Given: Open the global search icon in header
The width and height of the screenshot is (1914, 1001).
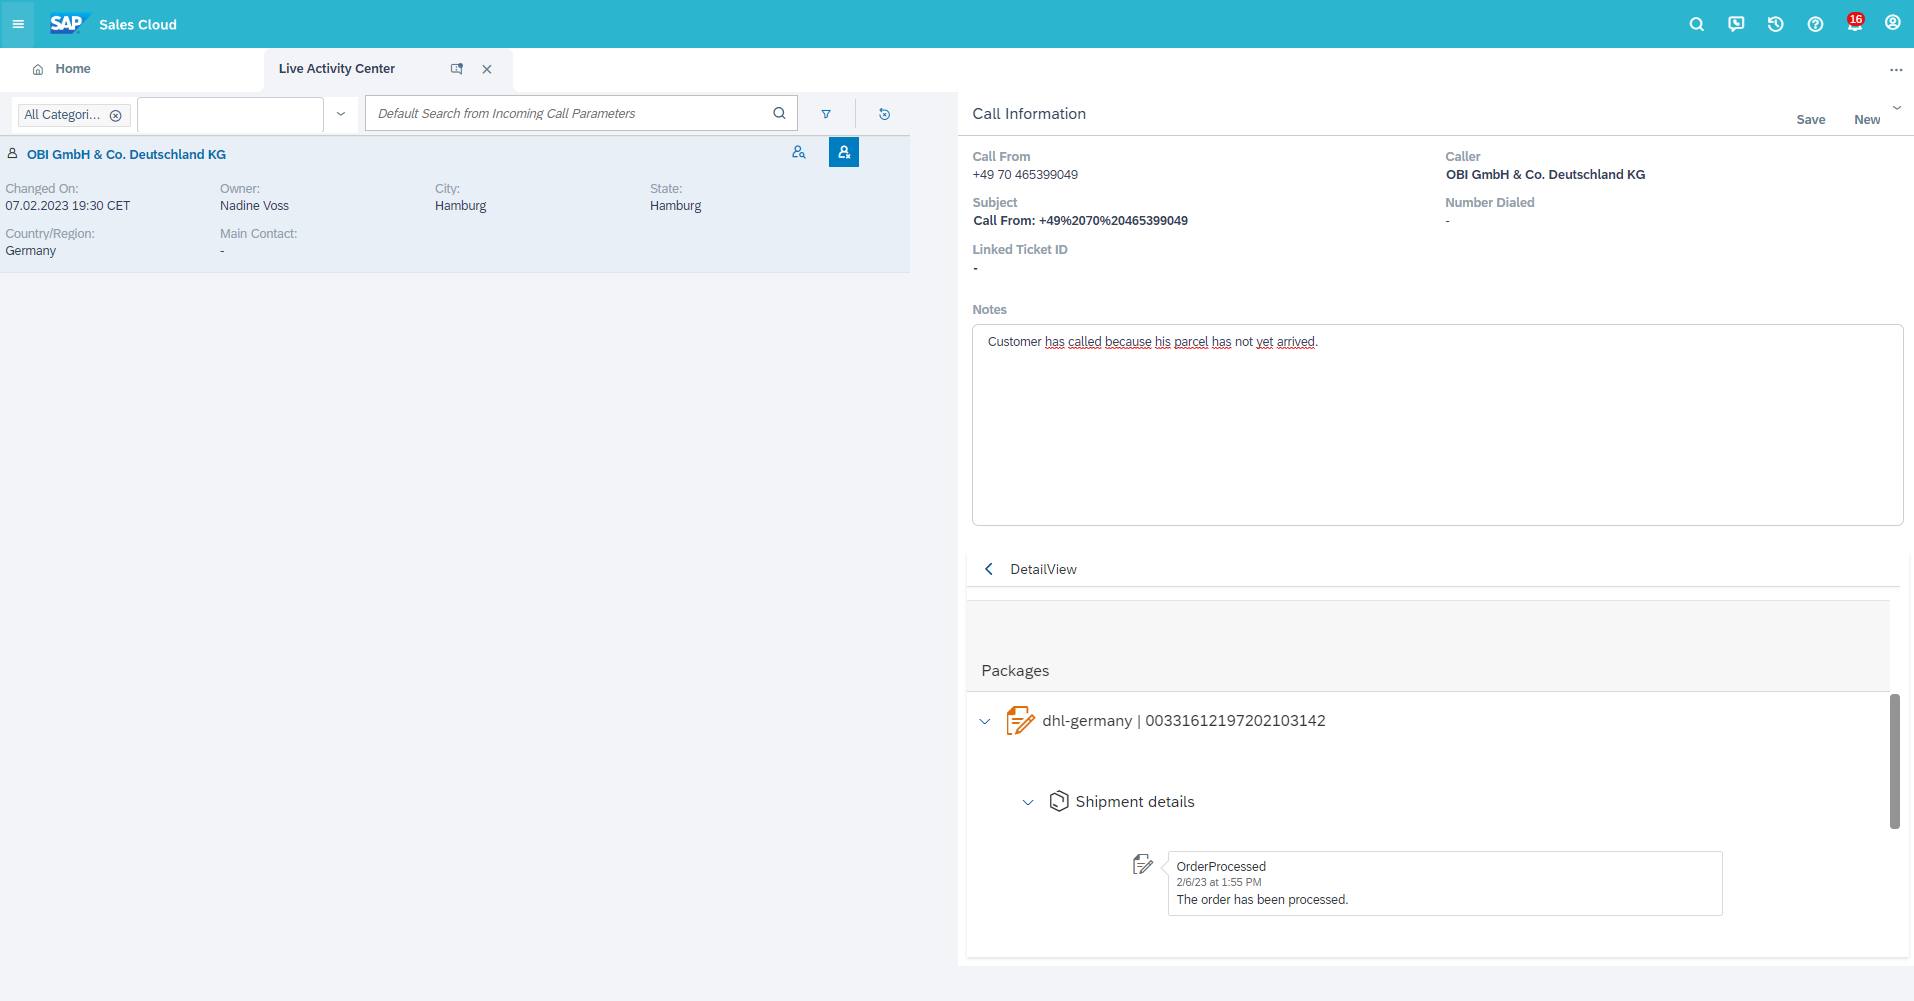Looking at the screenshot, I should [x=1696, y=24].
